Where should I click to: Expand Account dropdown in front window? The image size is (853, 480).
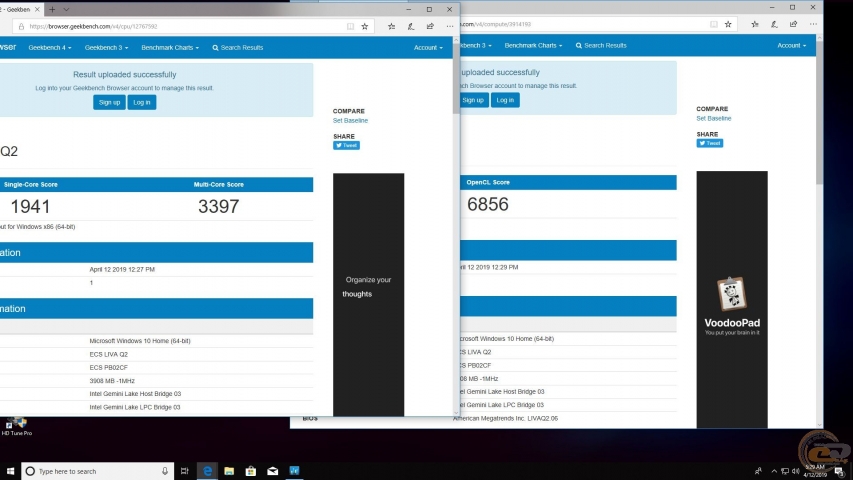428,48
